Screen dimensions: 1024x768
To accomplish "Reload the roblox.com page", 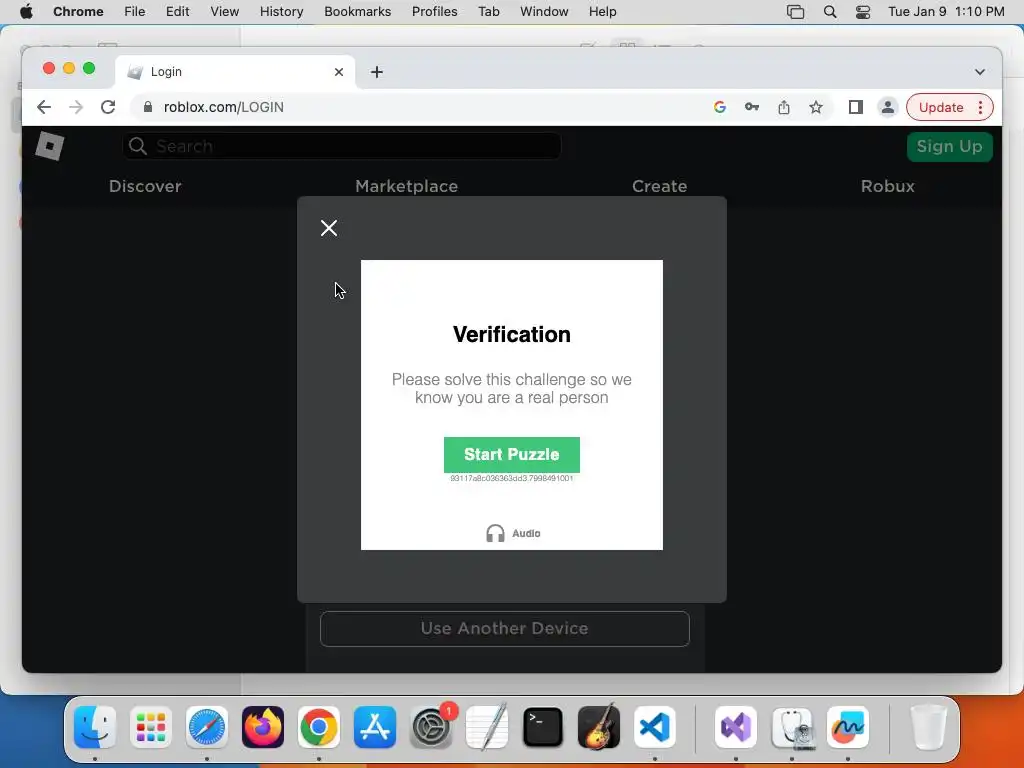I will (x=108, y=107).
